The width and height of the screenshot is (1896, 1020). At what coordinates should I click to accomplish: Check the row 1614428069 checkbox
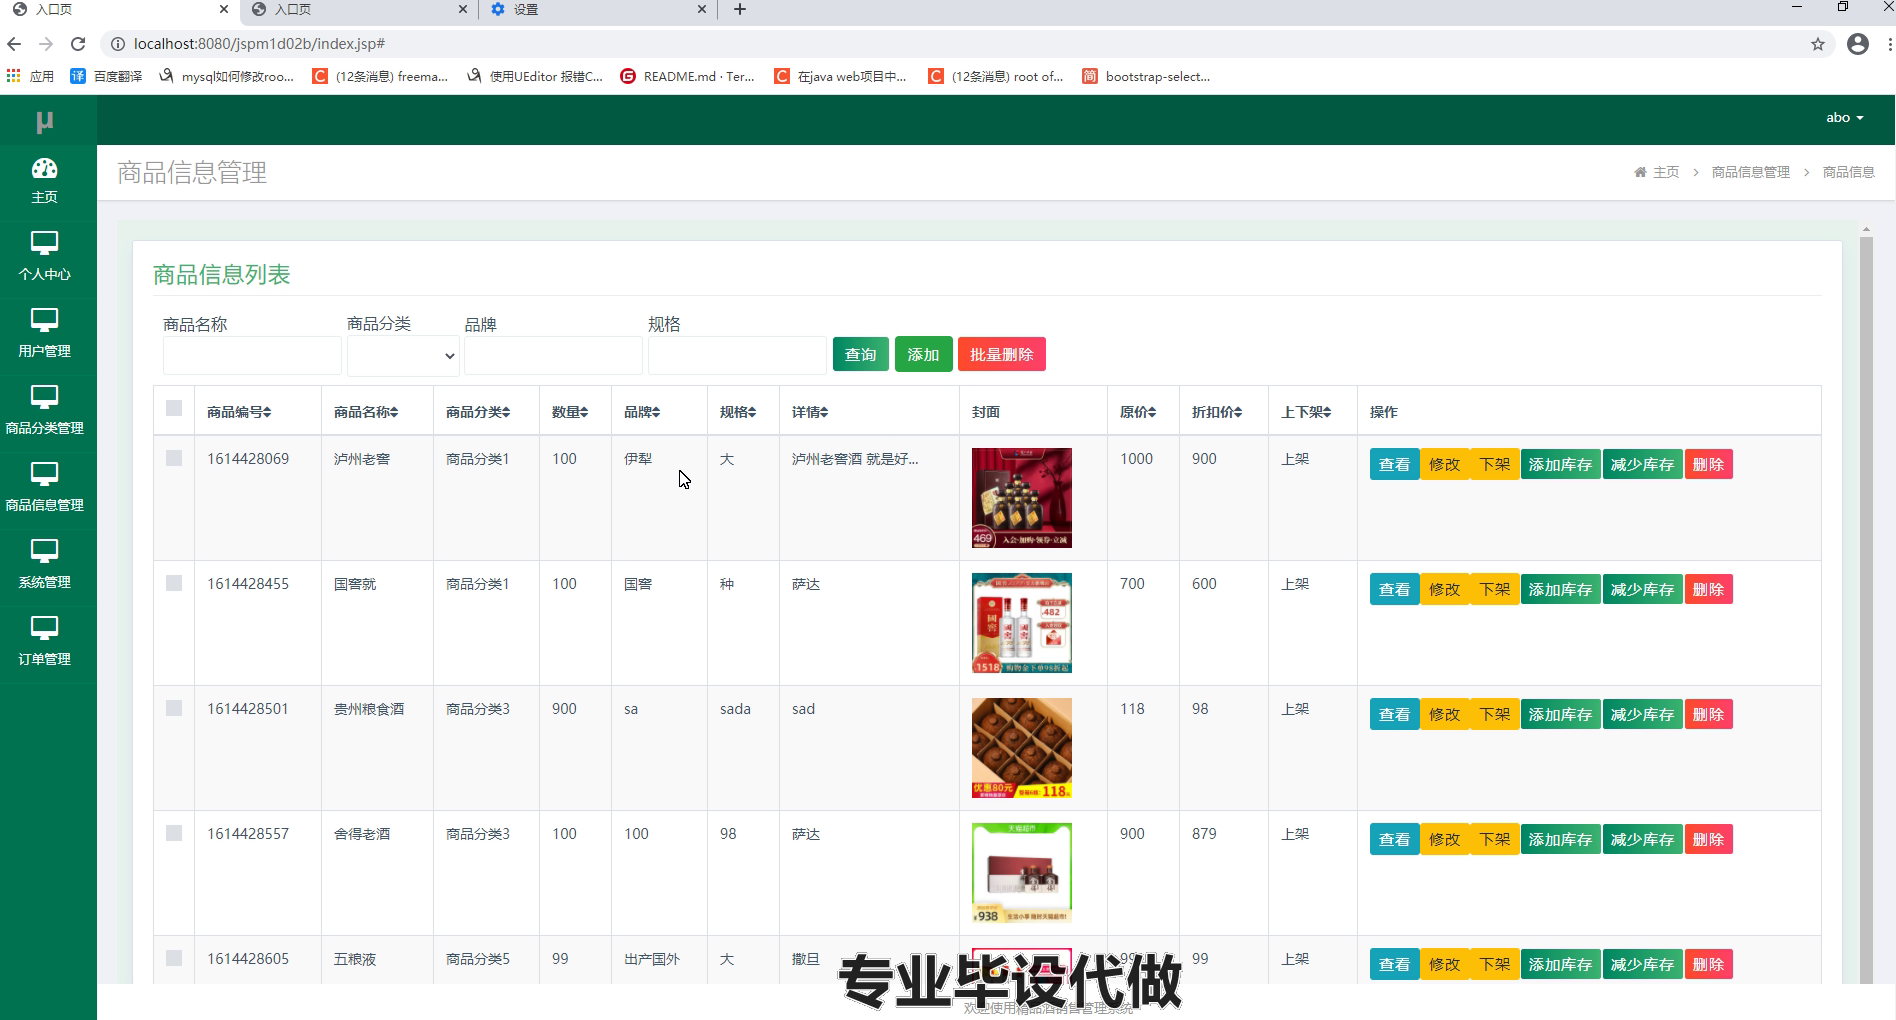pos(174,458)
